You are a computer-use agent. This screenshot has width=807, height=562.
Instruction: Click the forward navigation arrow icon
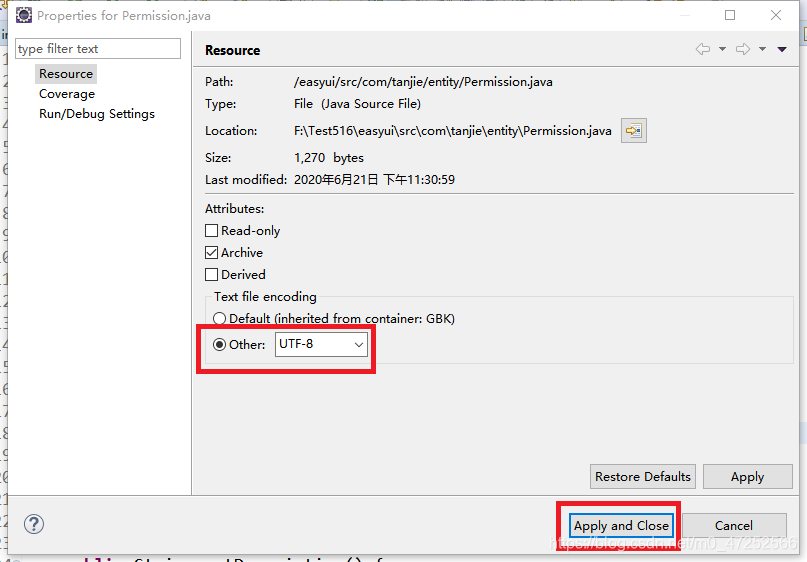(743, 49)
